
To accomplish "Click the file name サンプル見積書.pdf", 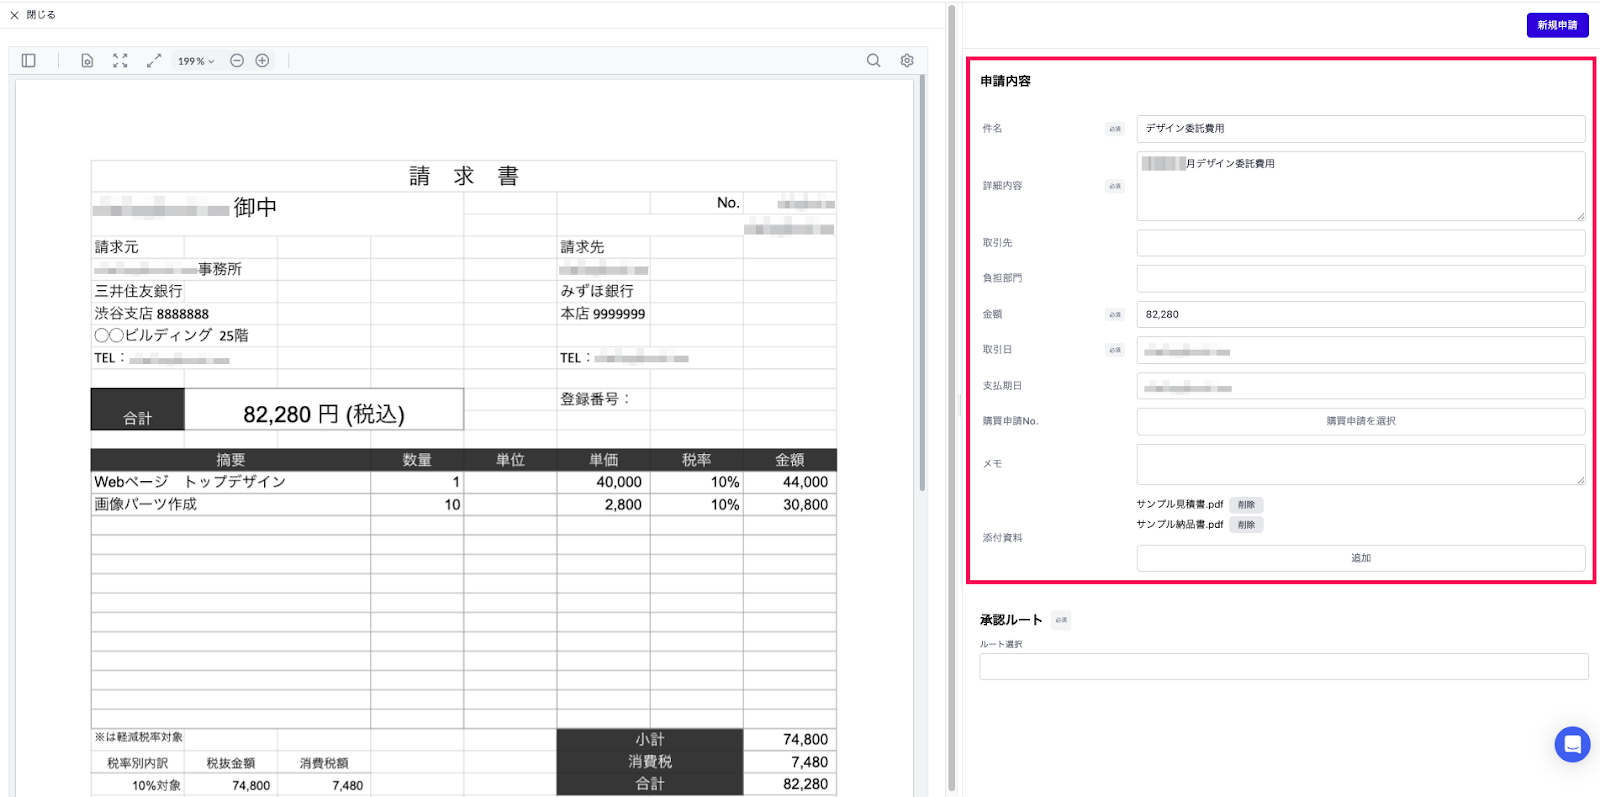I will tap(1179, 505).
